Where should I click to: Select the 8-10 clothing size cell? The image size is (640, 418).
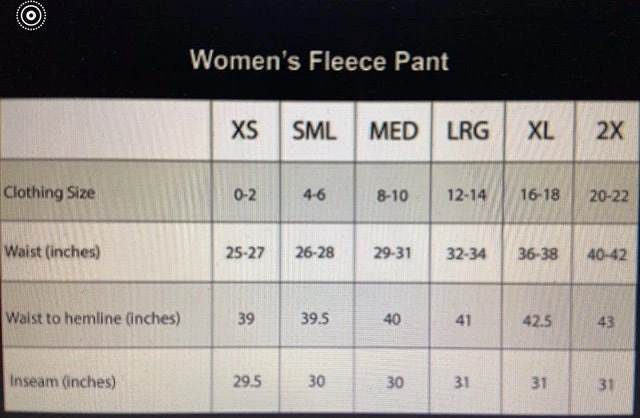394,196
